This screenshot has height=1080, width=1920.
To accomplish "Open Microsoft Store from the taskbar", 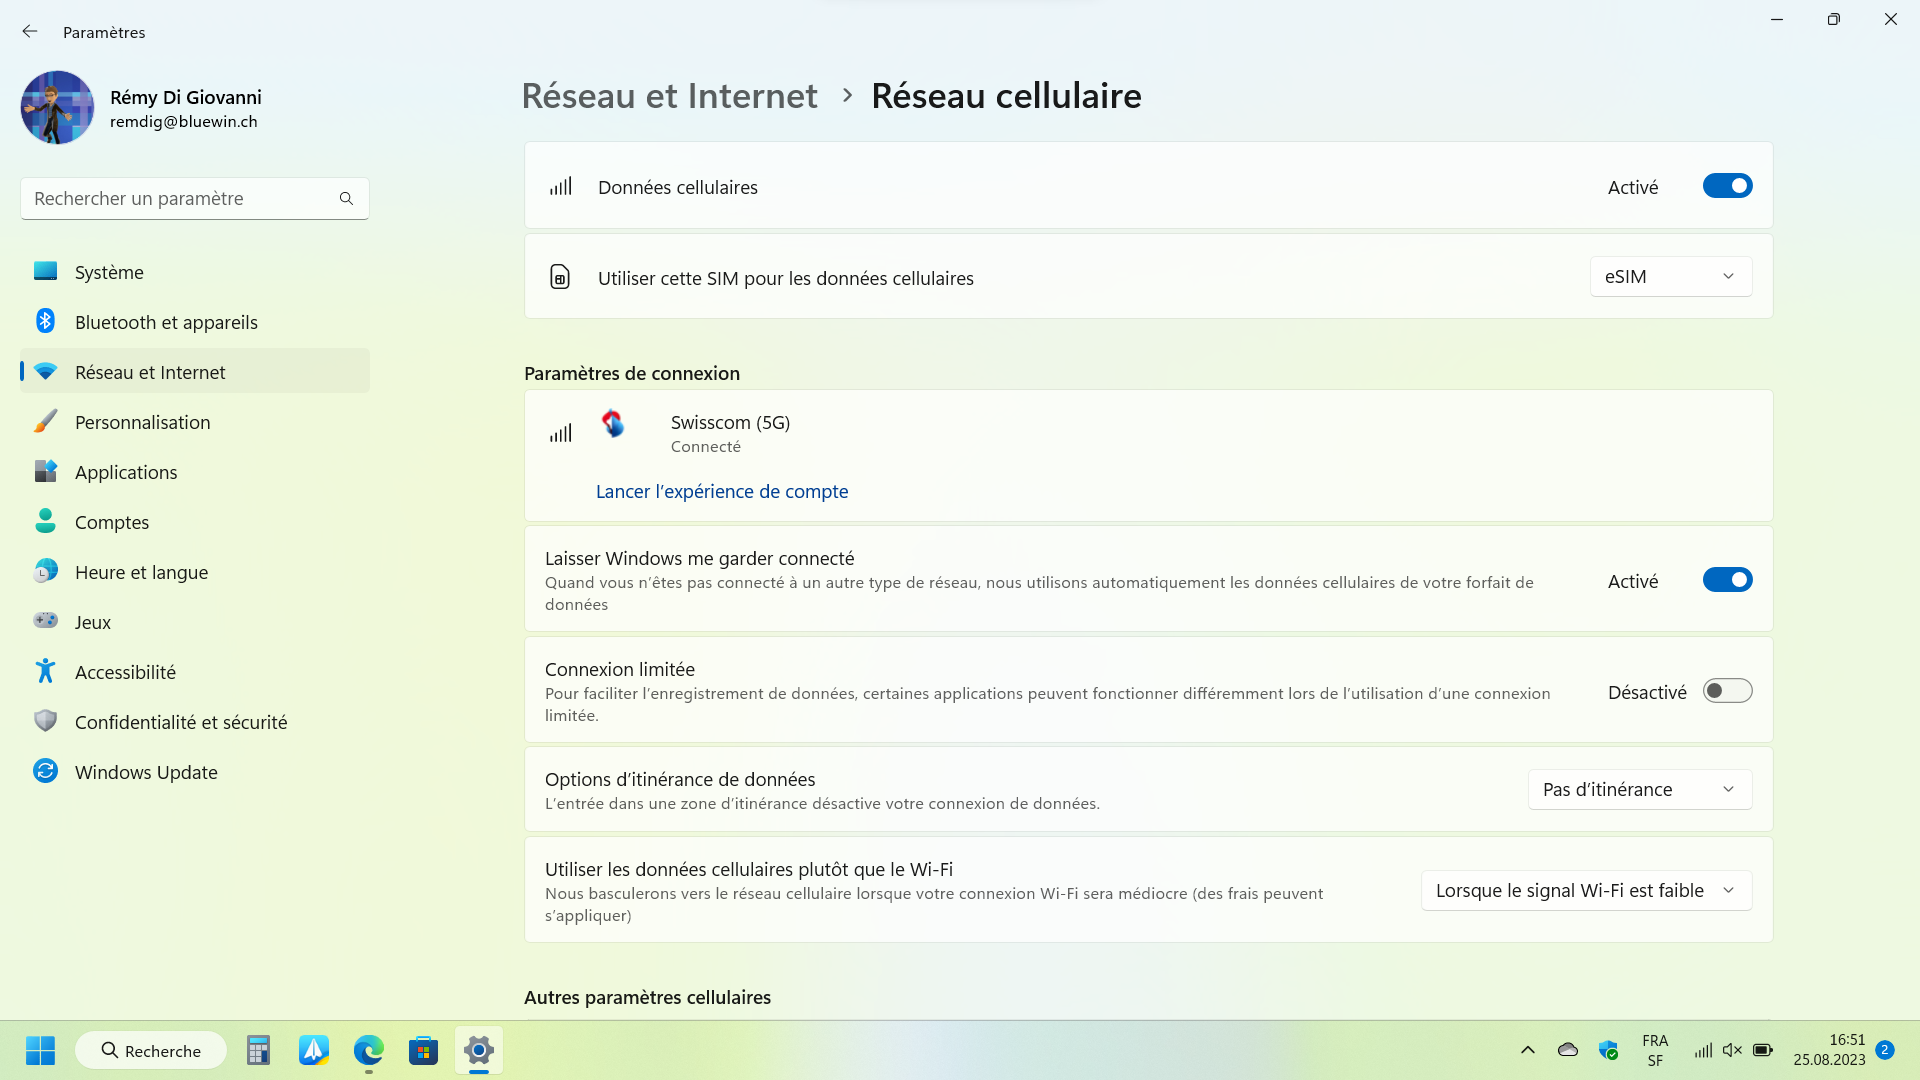I will coord(423,1050).
